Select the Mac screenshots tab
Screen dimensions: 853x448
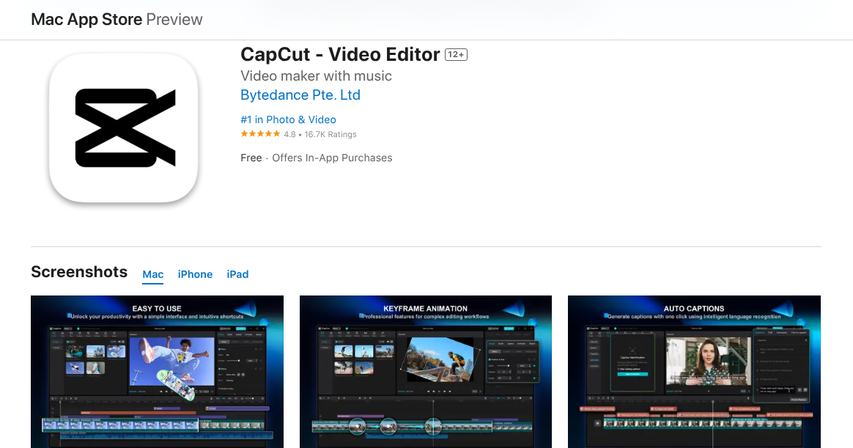pyautogui.click(x=153, y=275)
